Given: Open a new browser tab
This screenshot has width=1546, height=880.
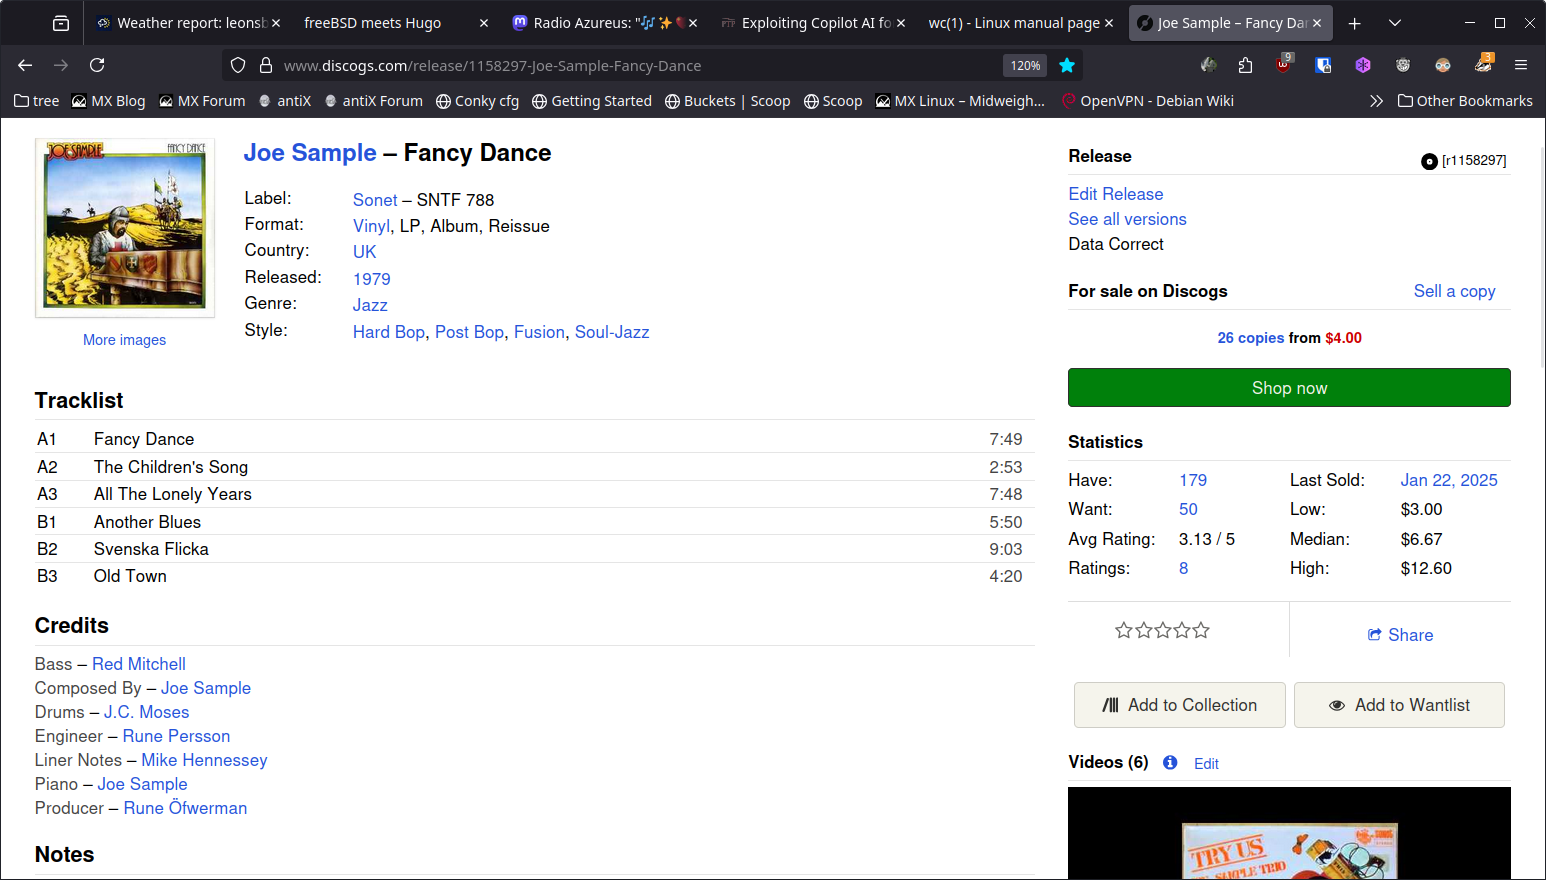Looking at the screenshot, I should pyautogui.click(x=1355, y=23).
